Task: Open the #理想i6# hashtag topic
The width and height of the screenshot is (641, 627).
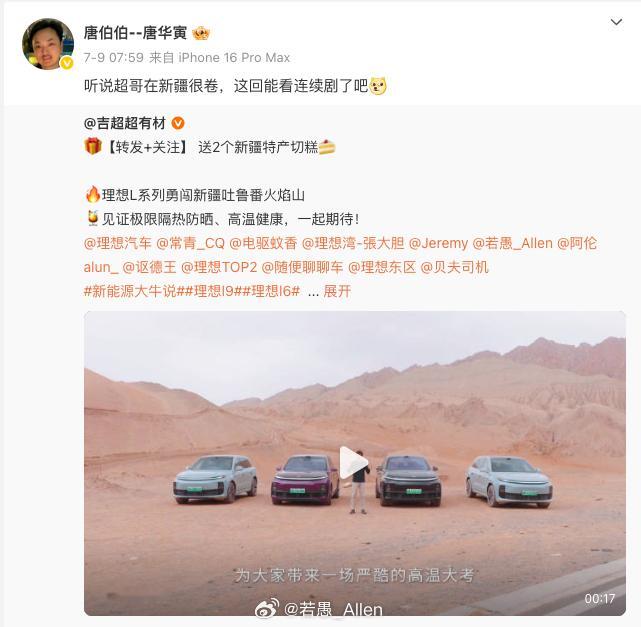Action: click(x=271, y=291)
